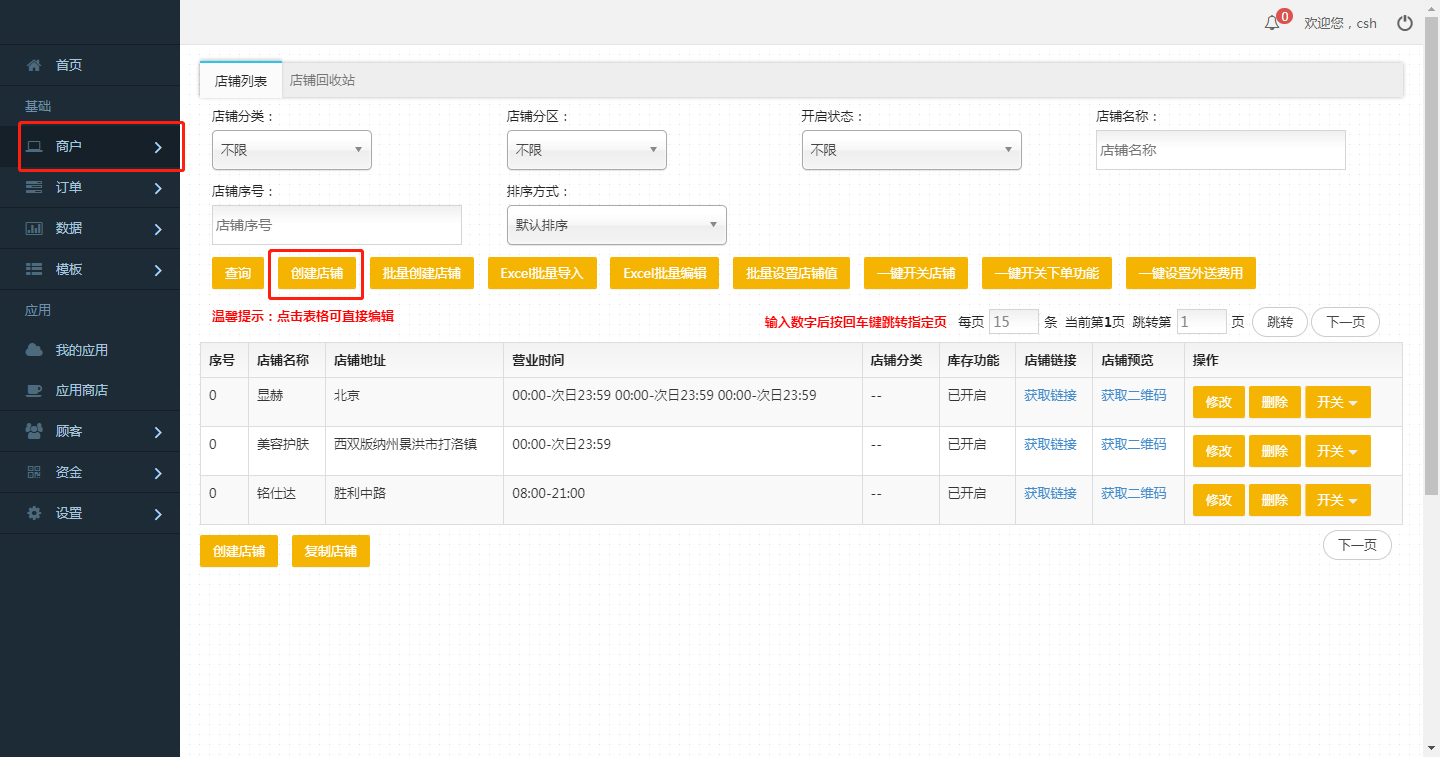Click 获取二维码 link for 美容护肤
This screenshot has width=1440, height=757.
click(1133, 444)
